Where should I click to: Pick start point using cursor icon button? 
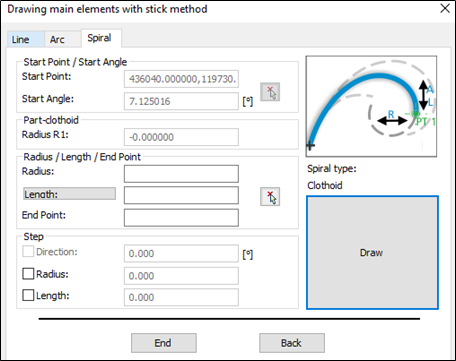(270, 92)
